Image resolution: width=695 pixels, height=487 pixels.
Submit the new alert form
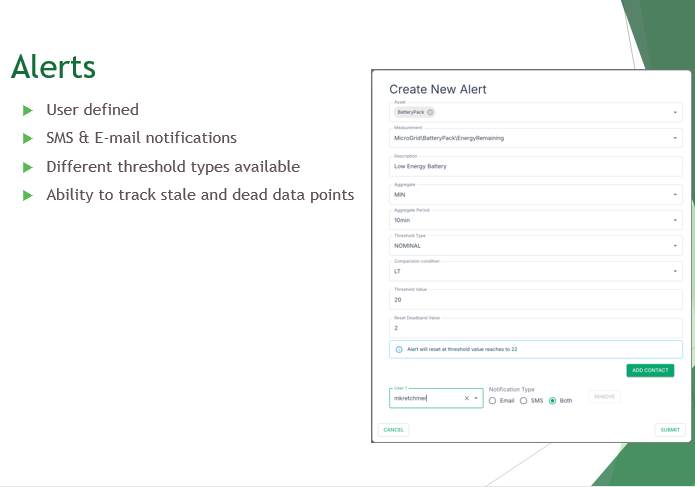pyautogui.click(x=670, y=430)
